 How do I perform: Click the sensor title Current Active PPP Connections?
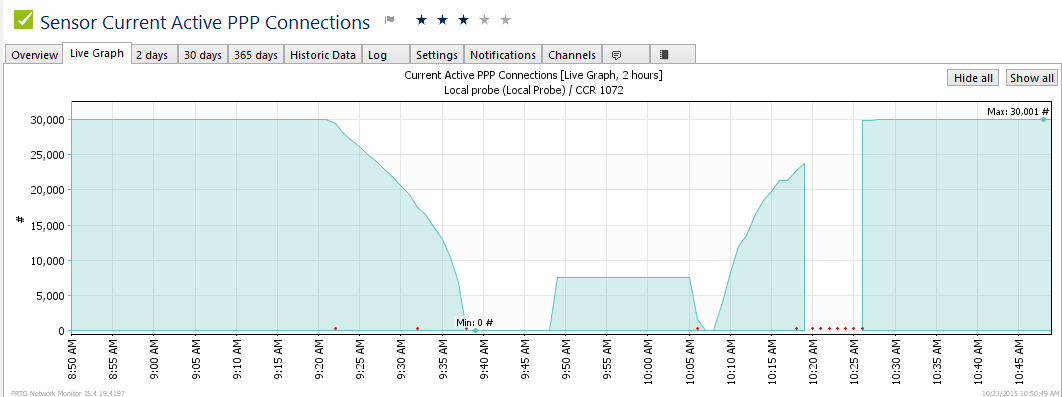tap(205, 22)
